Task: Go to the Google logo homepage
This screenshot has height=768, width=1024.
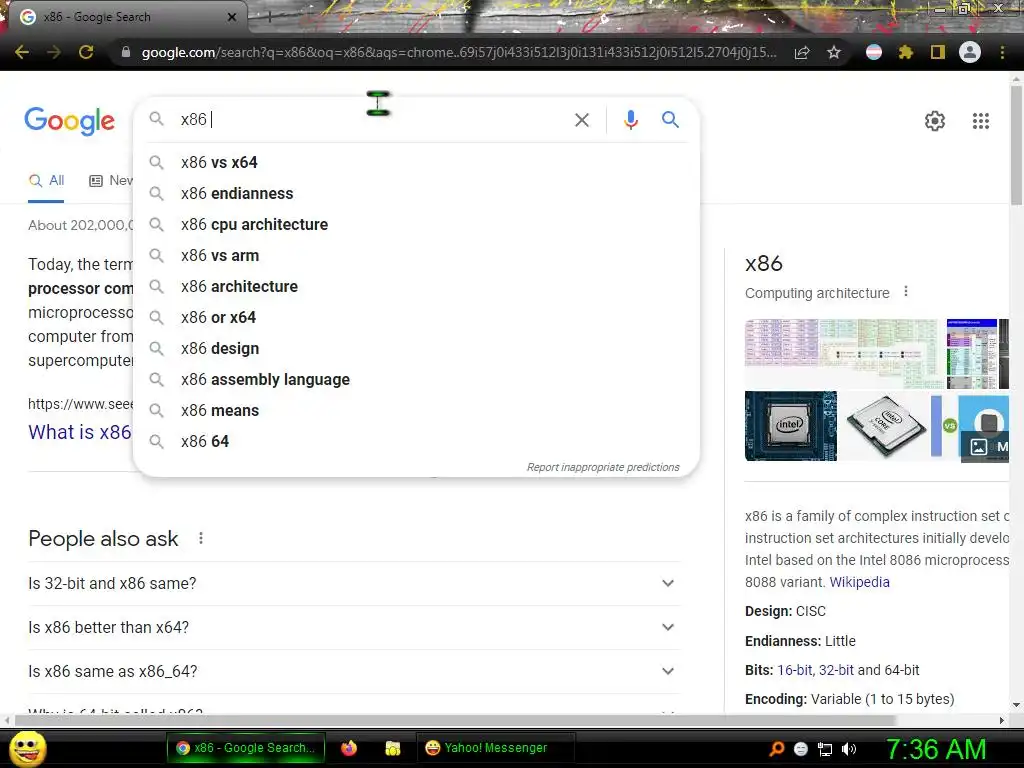Action: pyautogui.click(x=69, y=121)
